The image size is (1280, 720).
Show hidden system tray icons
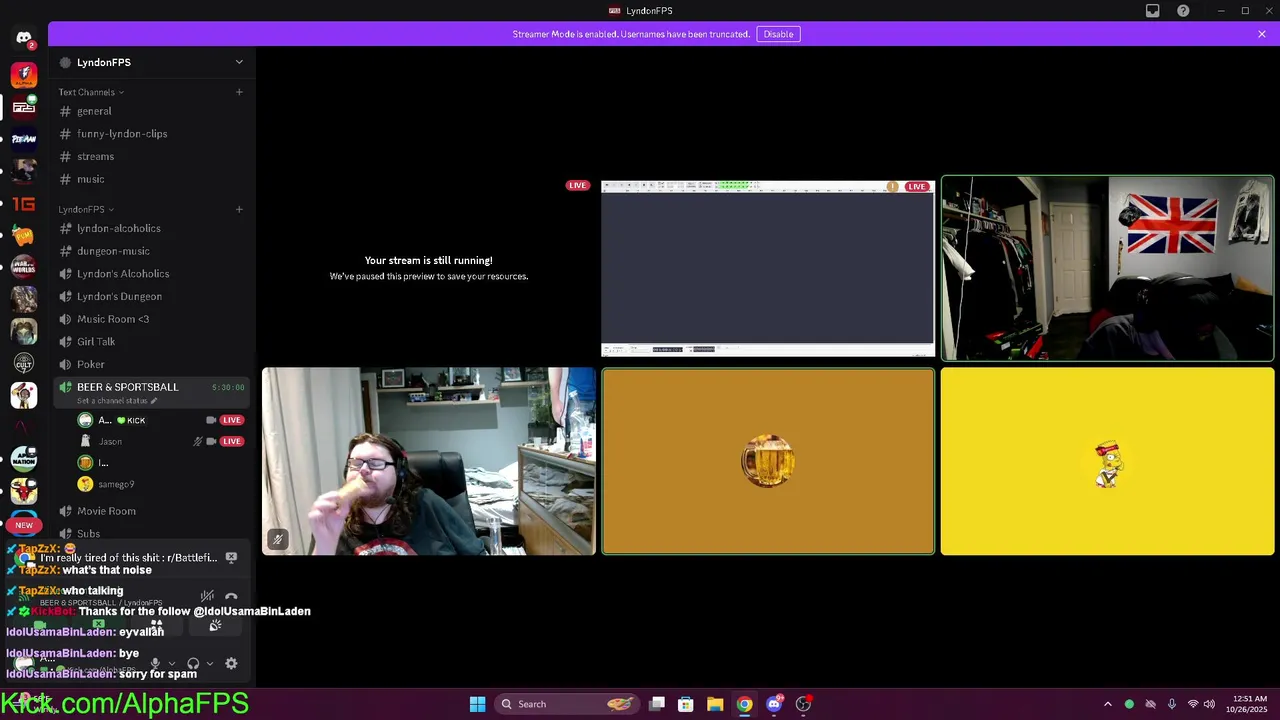point(1107,704)
